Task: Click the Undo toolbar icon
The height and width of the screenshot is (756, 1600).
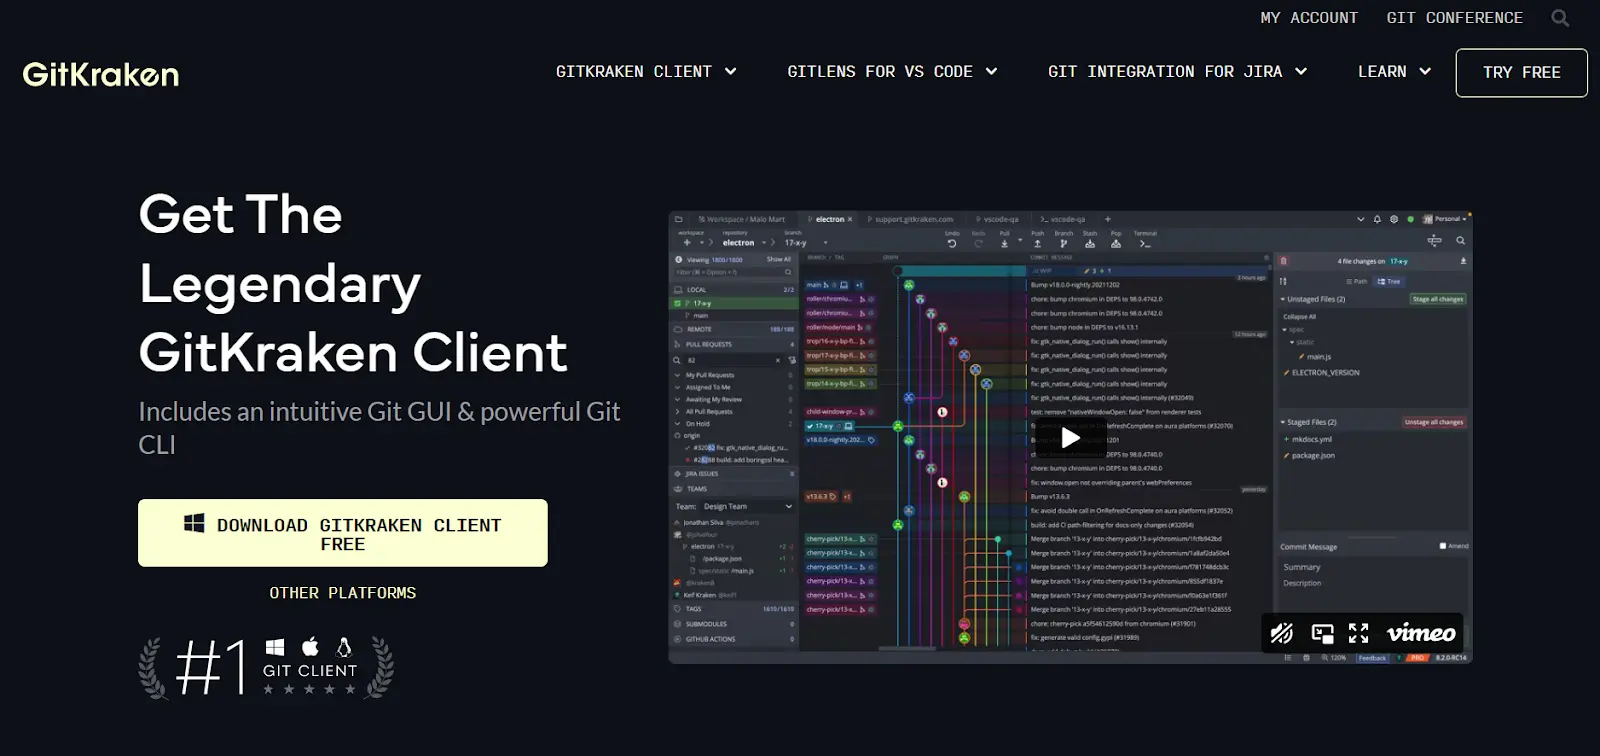Action: coord(952,243)
